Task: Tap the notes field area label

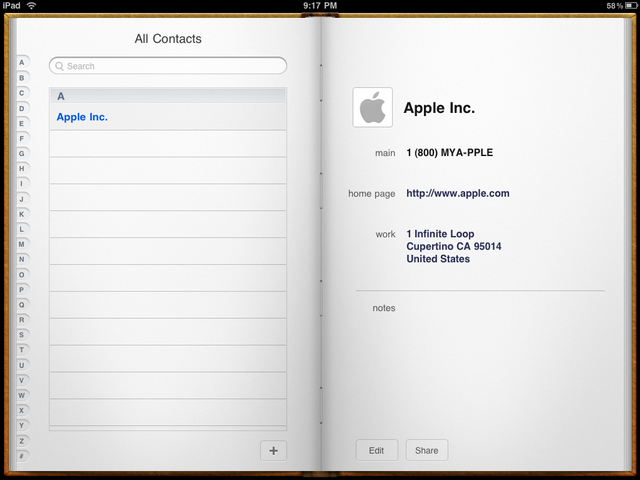Action: 384,308
